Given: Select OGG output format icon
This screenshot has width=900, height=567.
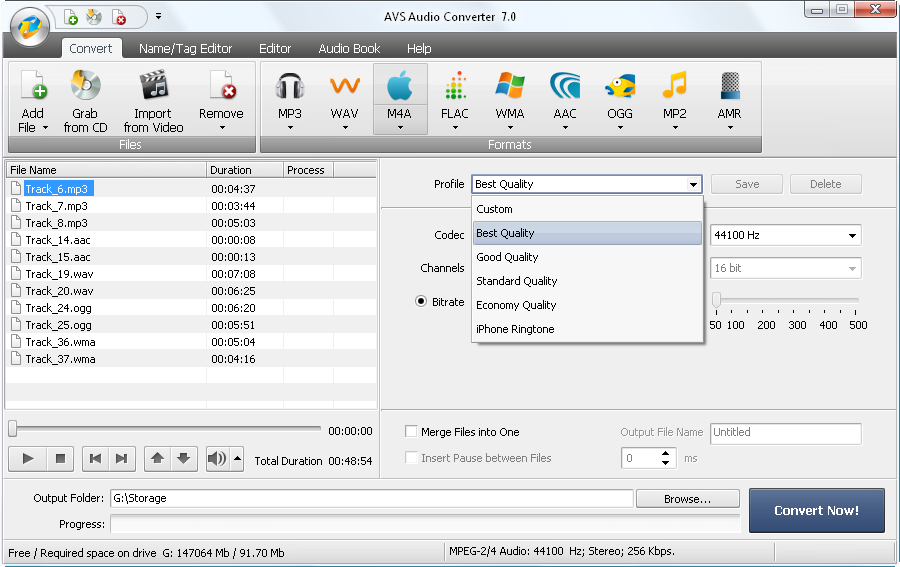Looking at the screenshot, I should pos(620,86).
